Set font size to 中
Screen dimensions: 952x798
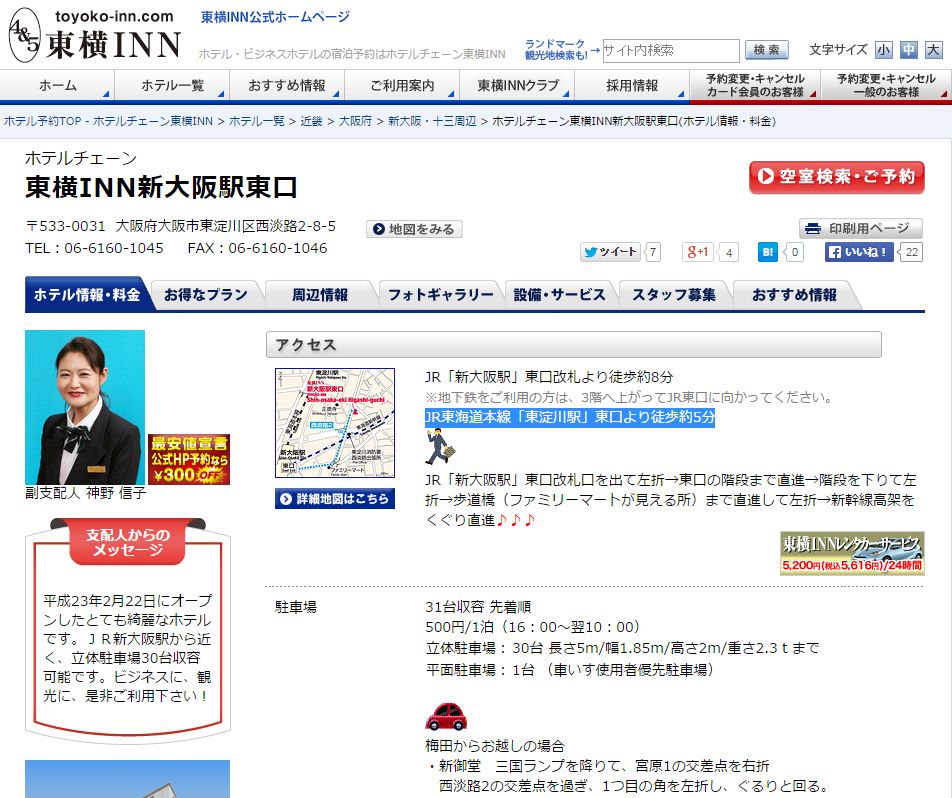pyautogui.click(x=908, y=49)
